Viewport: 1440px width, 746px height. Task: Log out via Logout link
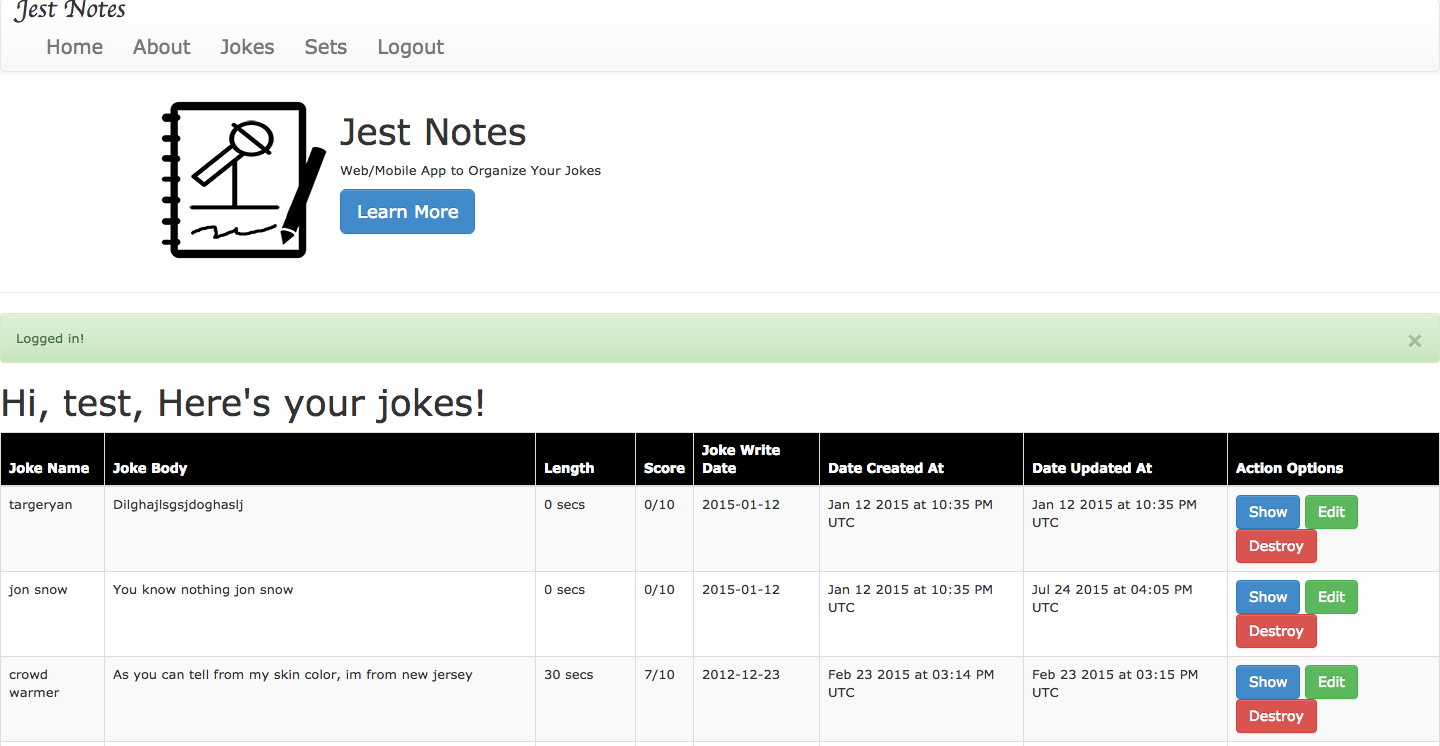[x=411, y=47]
